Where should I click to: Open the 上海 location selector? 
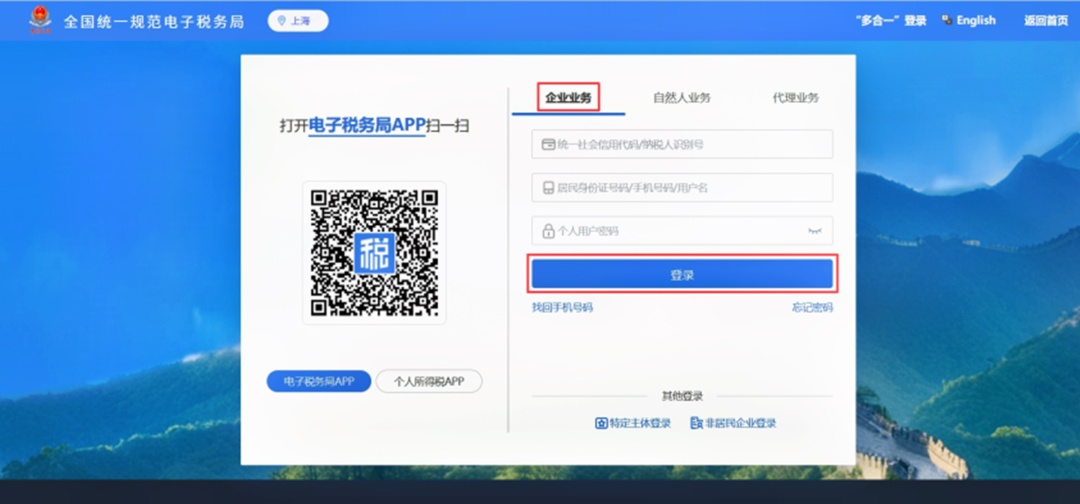click(x=298, y=21)
